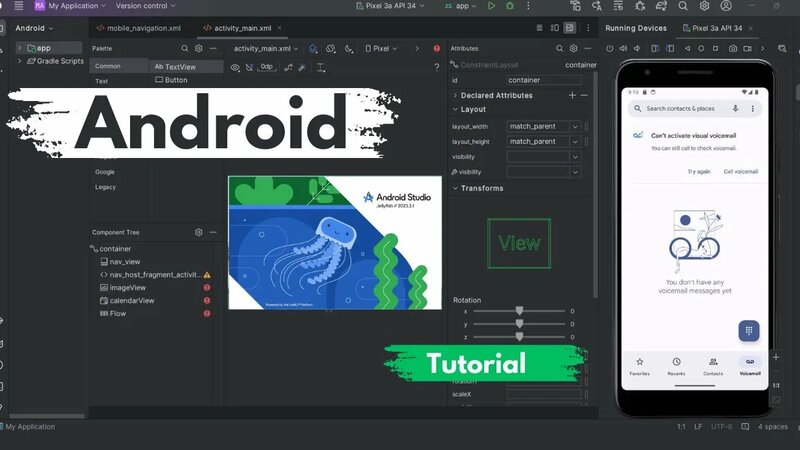Toggle the designer view options eye
This screenshot has width=800, height=450.
[x=235, y=67]
